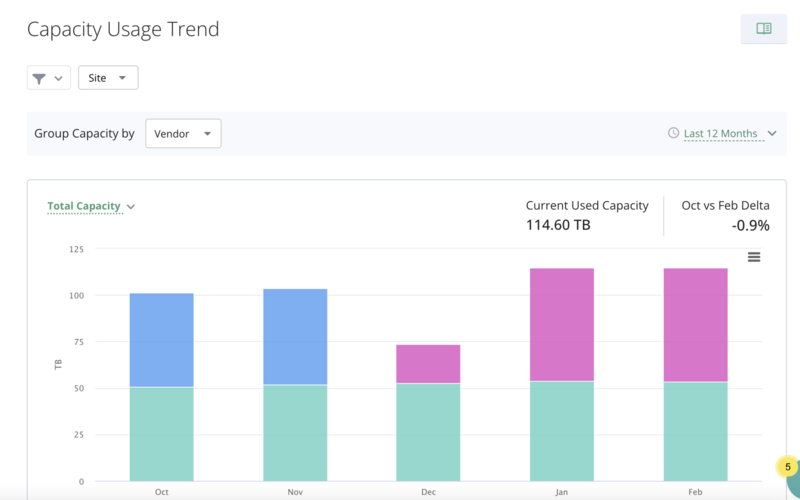Click the 25 y-axis tick label
This screenshot has height=500, width=800.
coord(79,435)
